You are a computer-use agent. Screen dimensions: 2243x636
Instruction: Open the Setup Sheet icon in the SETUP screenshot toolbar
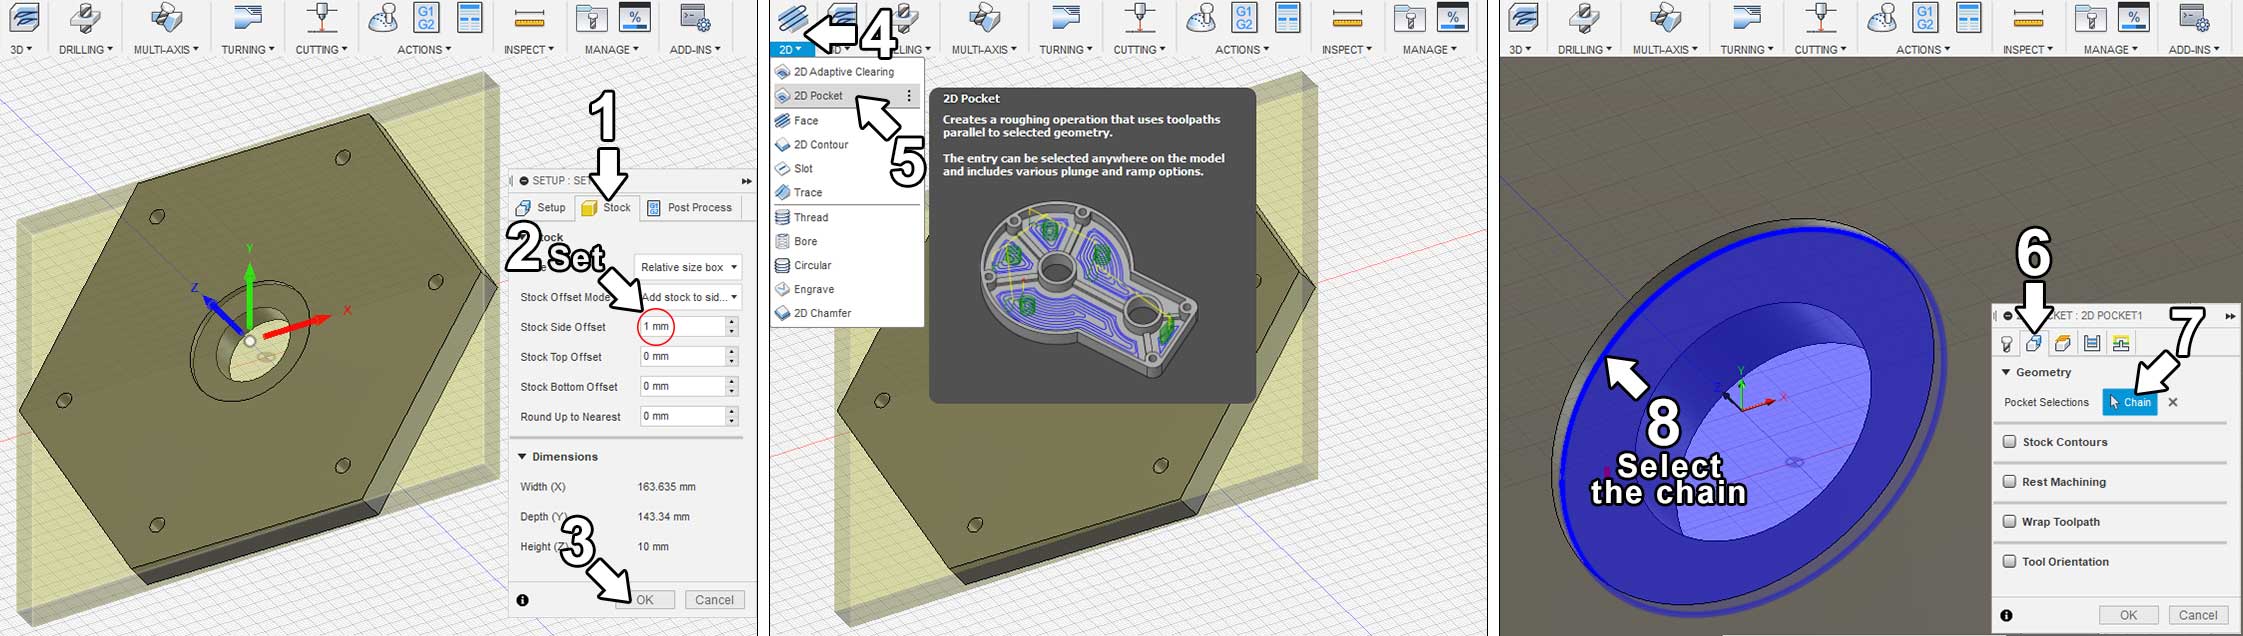click(469, 17)
